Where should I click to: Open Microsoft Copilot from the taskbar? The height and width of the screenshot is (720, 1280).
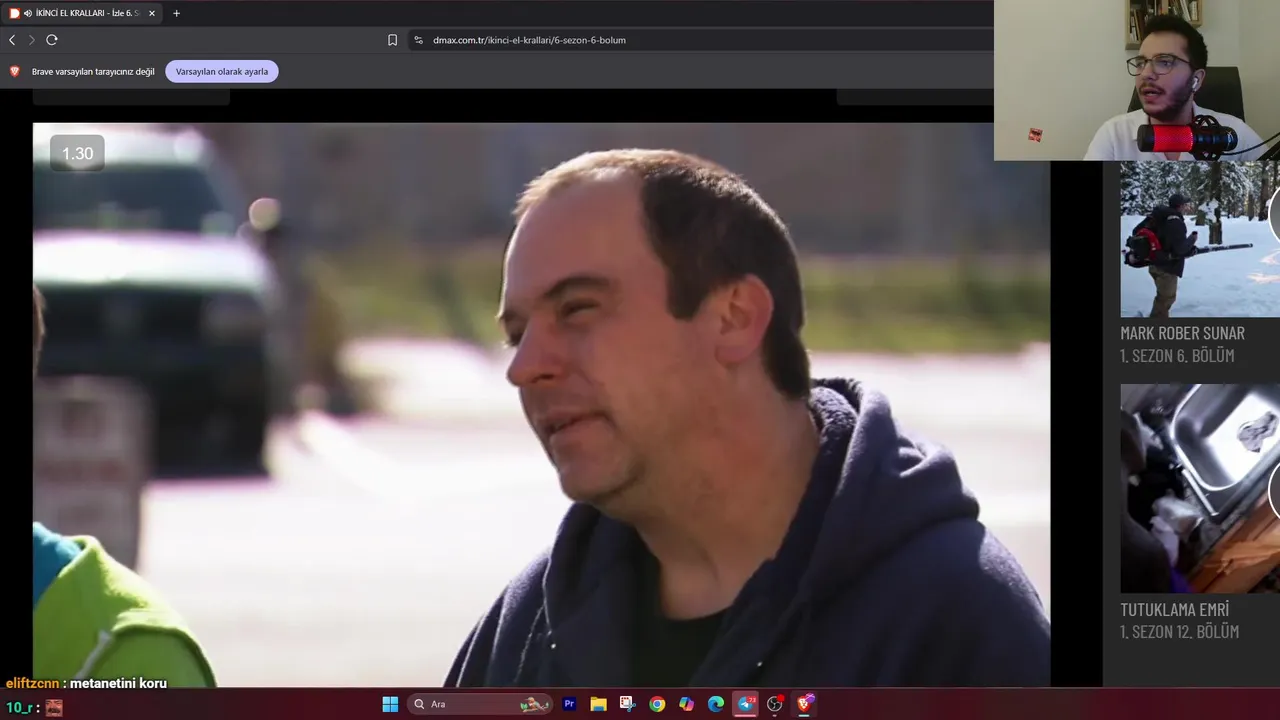(x=686, y=704)
